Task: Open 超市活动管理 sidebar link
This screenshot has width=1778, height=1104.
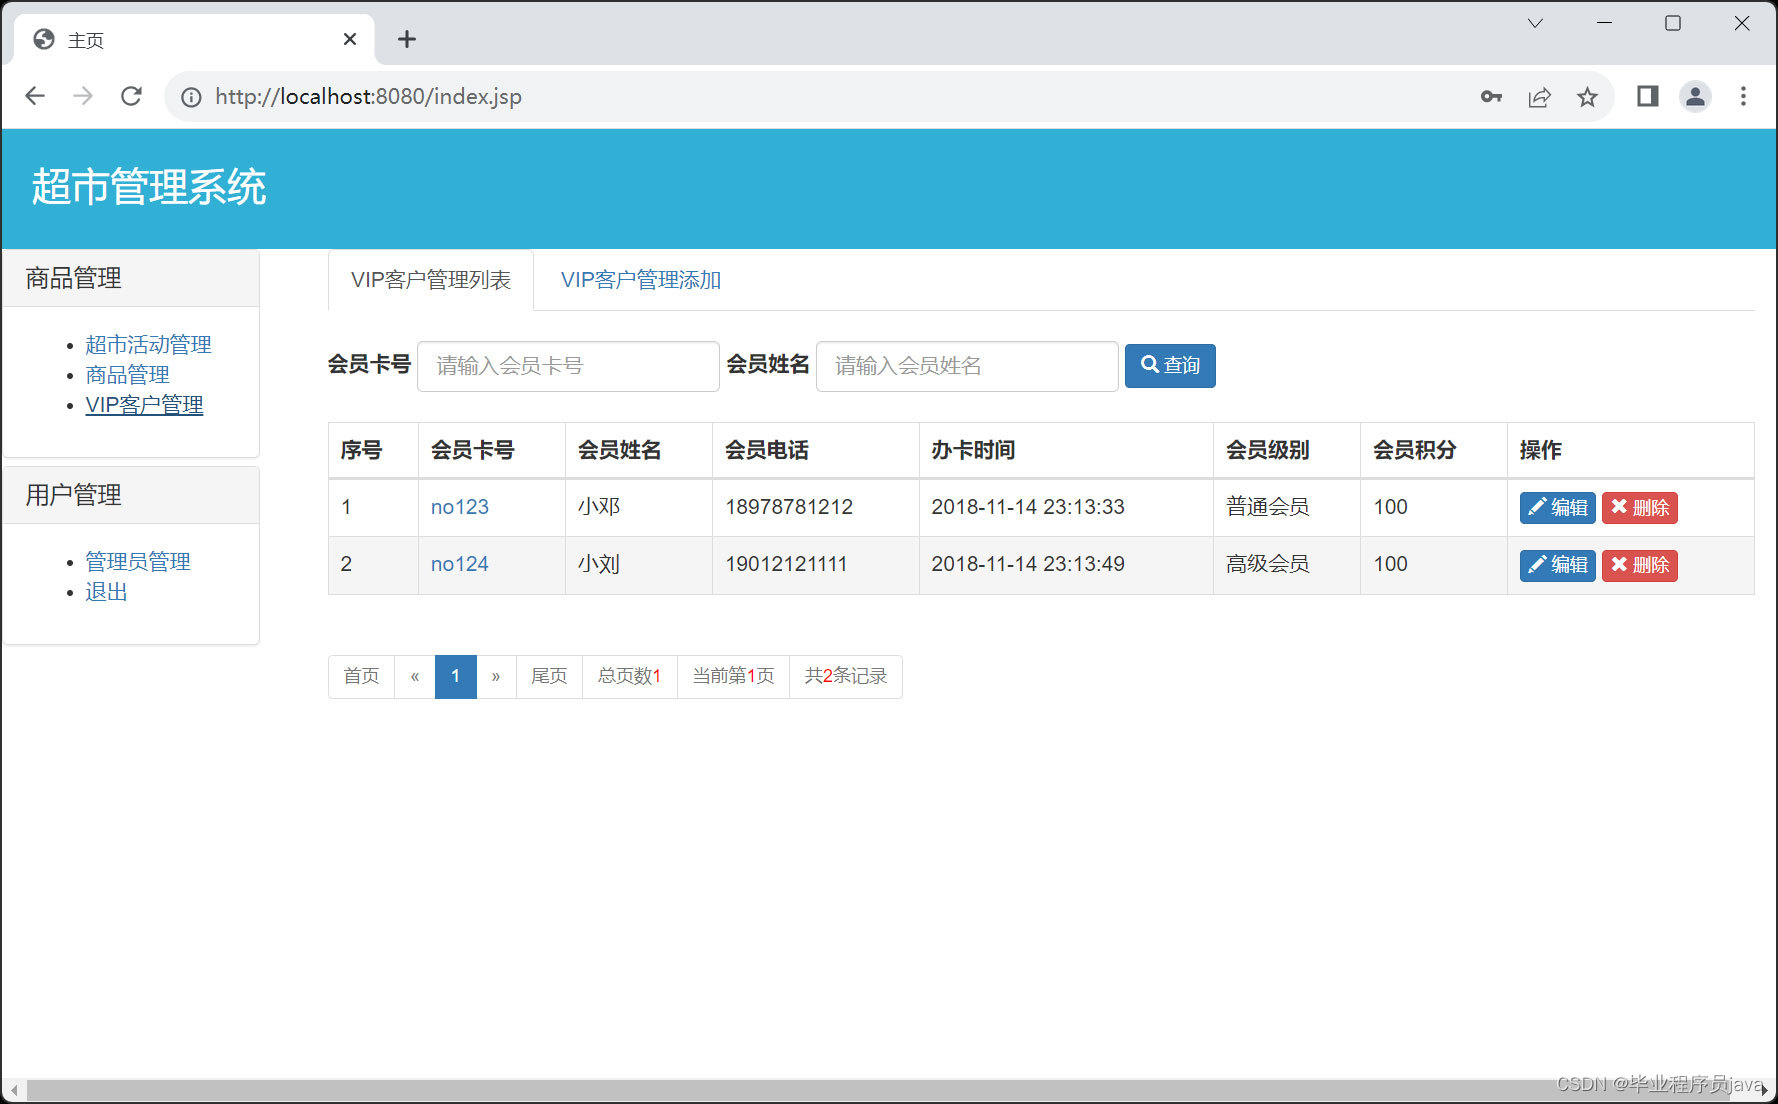Action: click(148, 345)
